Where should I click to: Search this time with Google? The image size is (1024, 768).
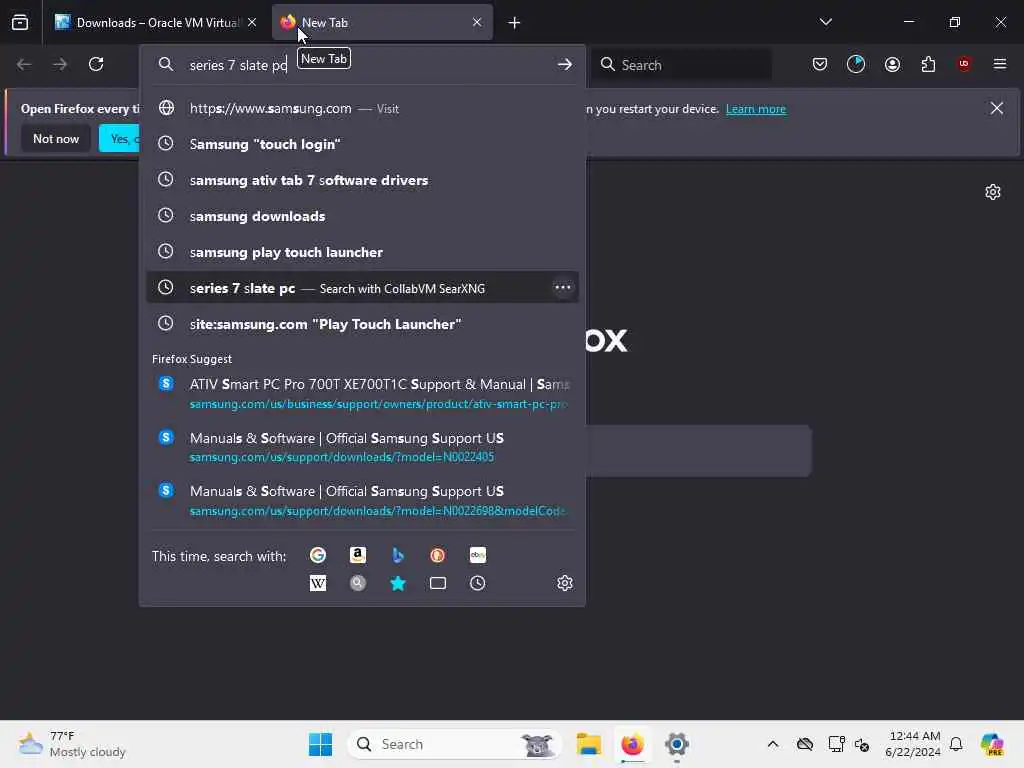317,555
